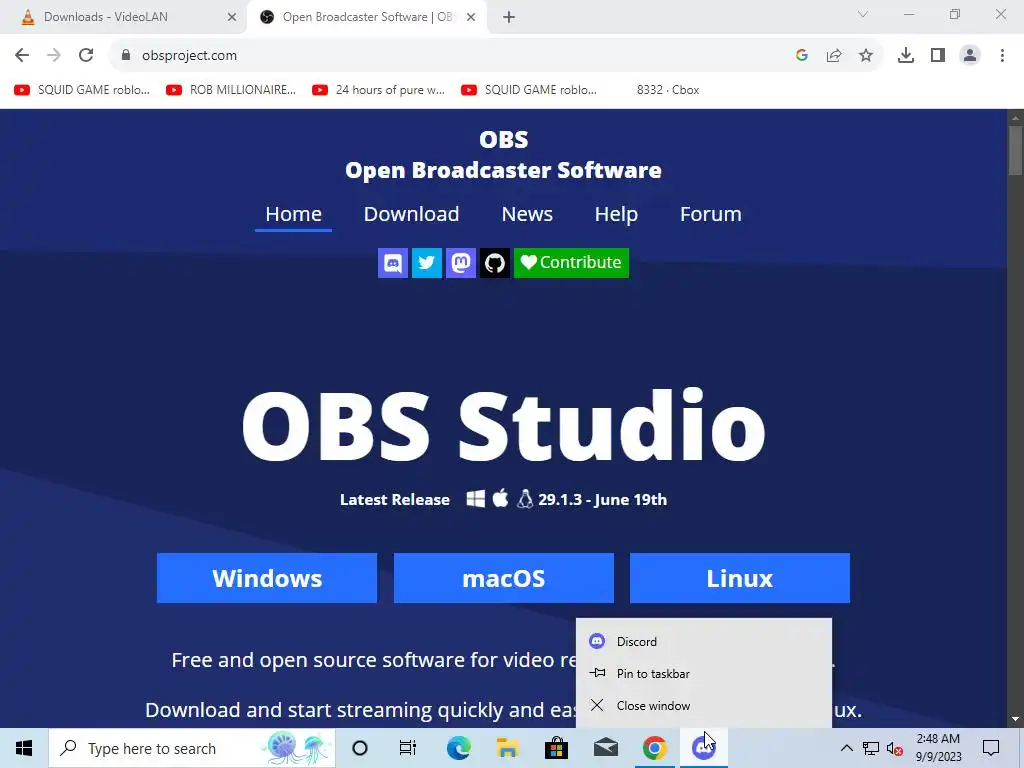Open the Mail app from taskbar
This screenshot has height=768, width=1024.
click(x=605, y=748)
